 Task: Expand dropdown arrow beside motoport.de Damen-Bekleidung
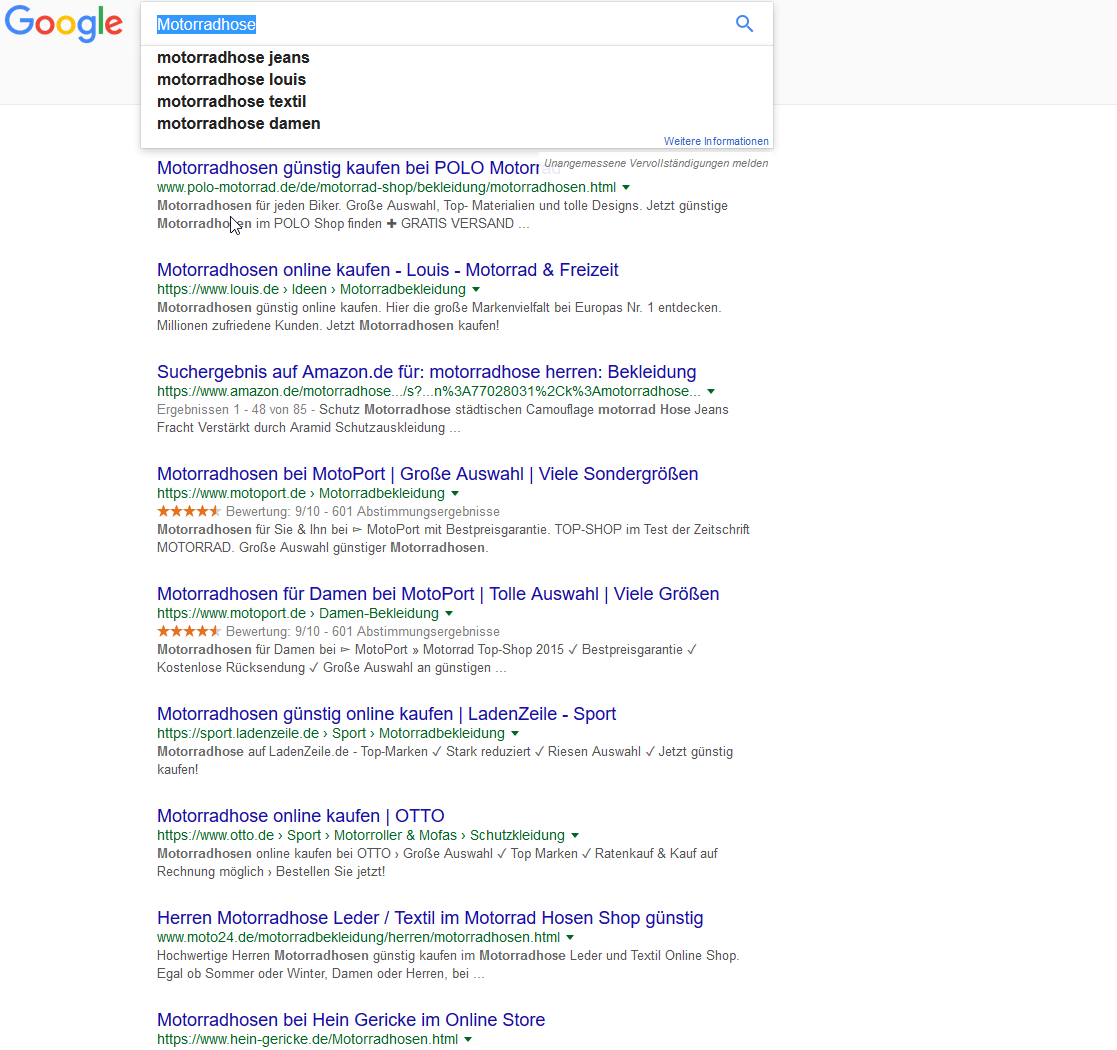[449, 613]
